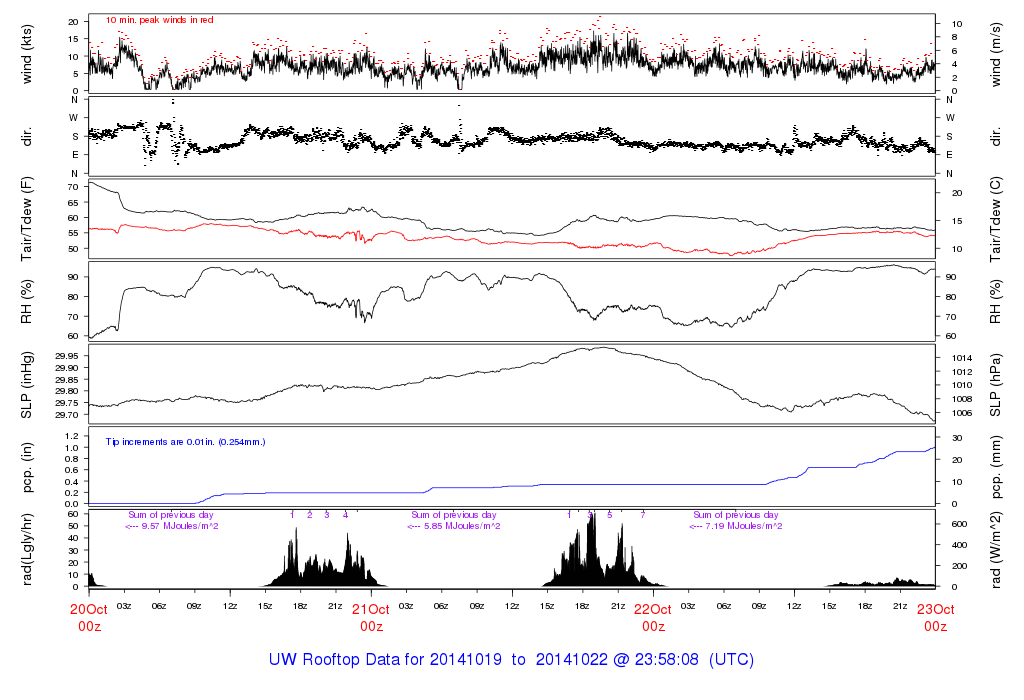Image resolution: width=1024 pixels, height=700 pixels.
Task: Select the 'wind (m/s)' axis label
Action: (x=996, y=55)
